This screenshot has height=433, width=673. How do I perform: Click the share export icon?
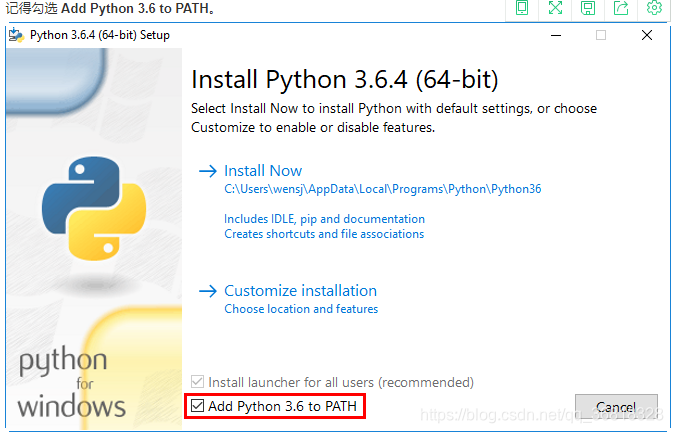click(621, 8)
